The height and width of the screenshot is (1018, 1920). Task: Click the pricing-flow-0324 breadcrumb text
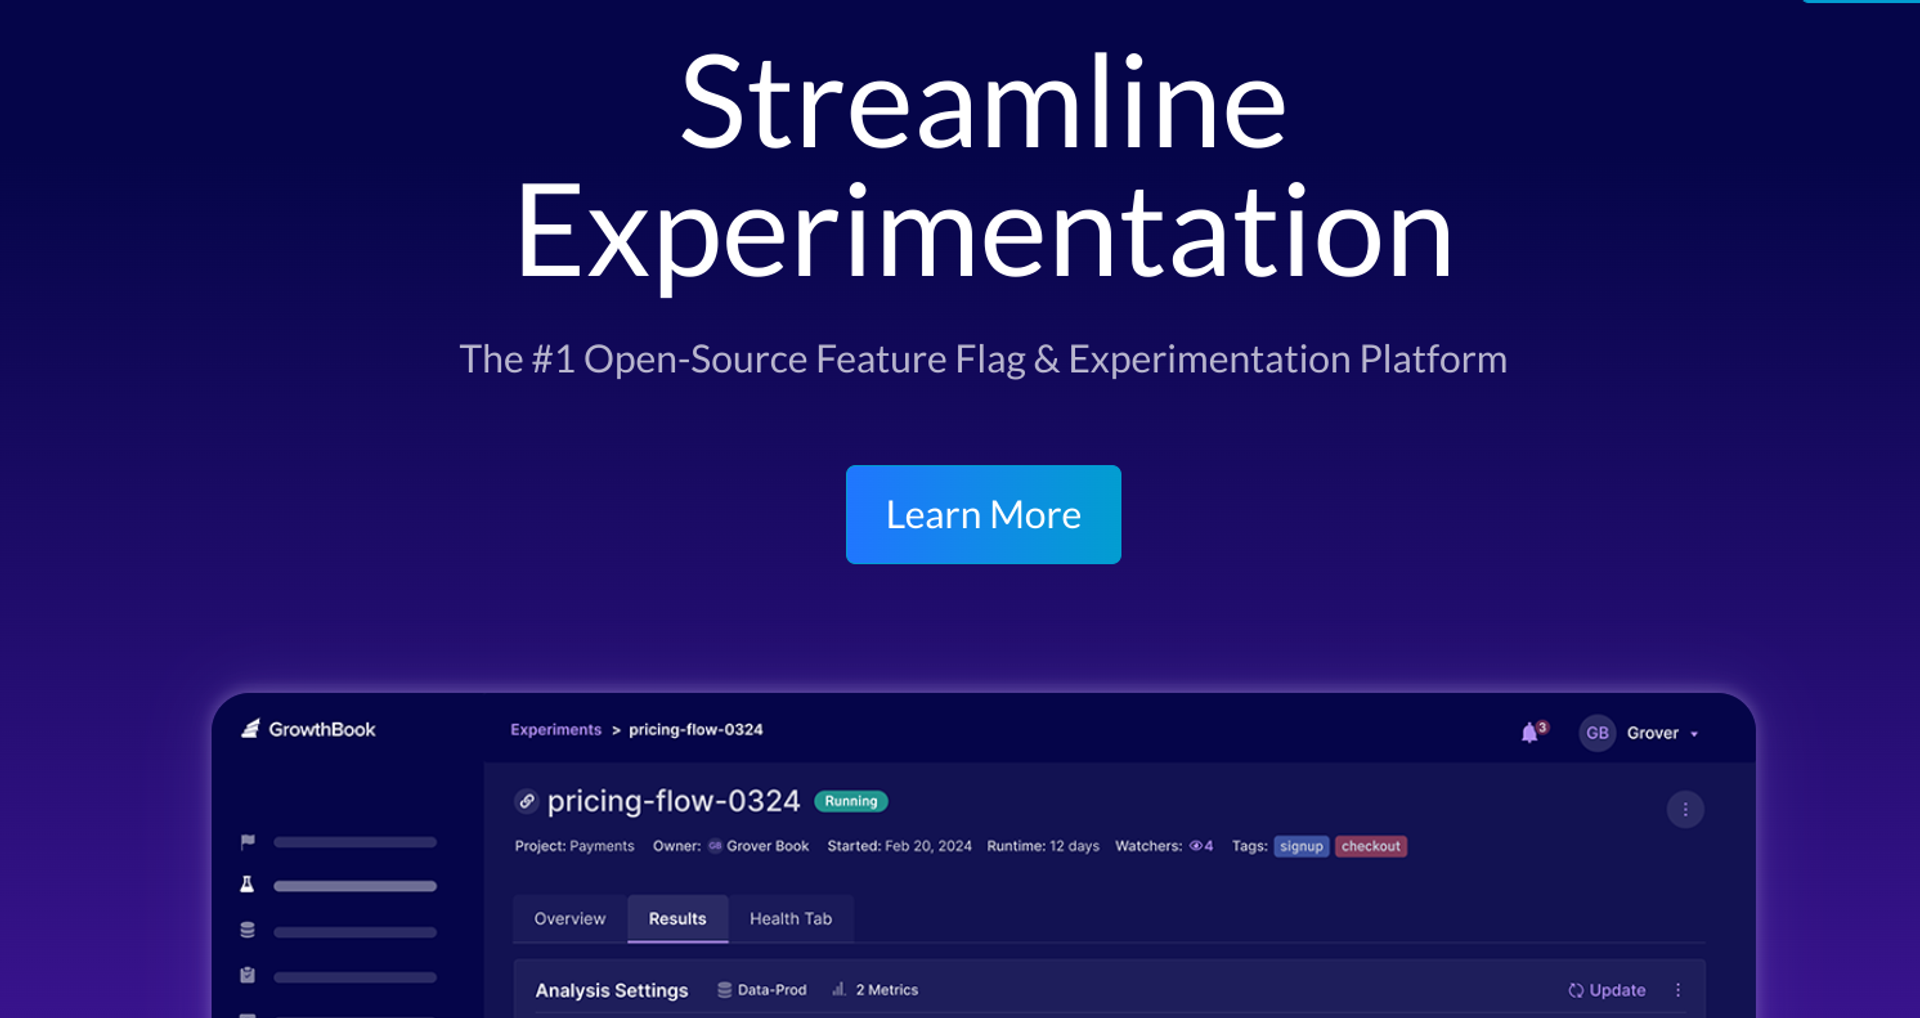[696, 729]
